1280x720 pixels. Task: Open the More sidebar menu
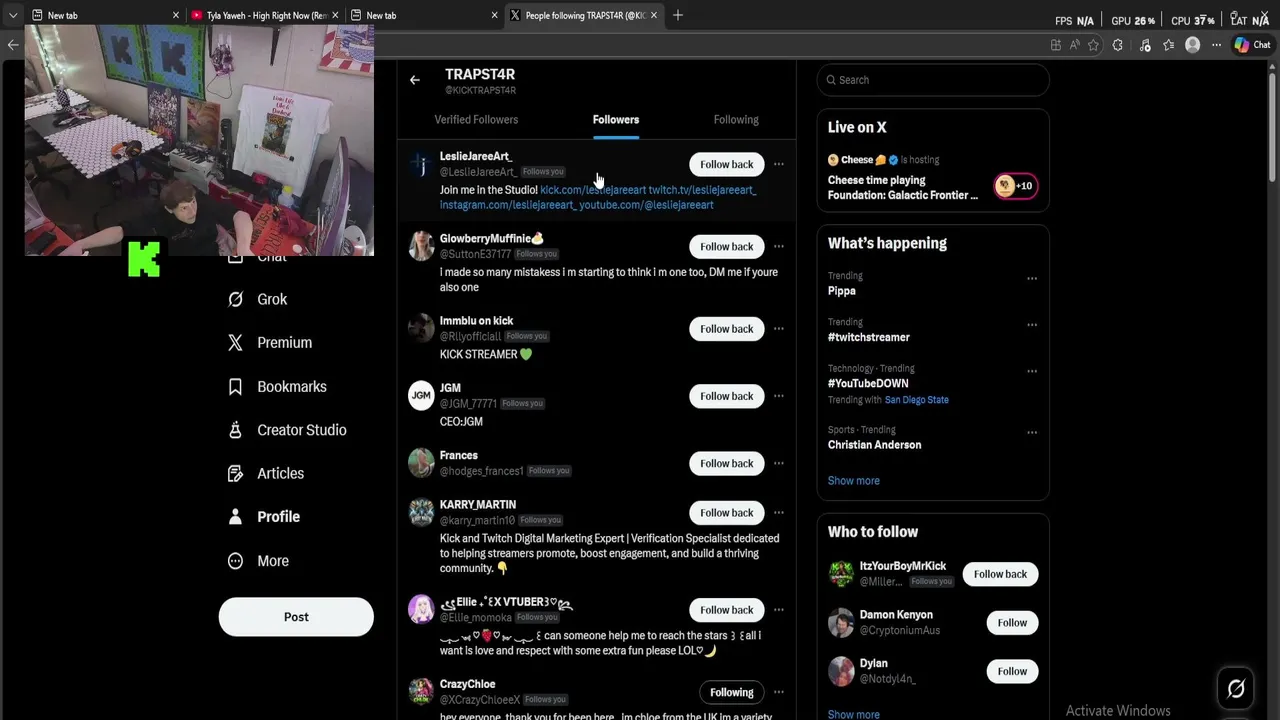coord(258,561)
